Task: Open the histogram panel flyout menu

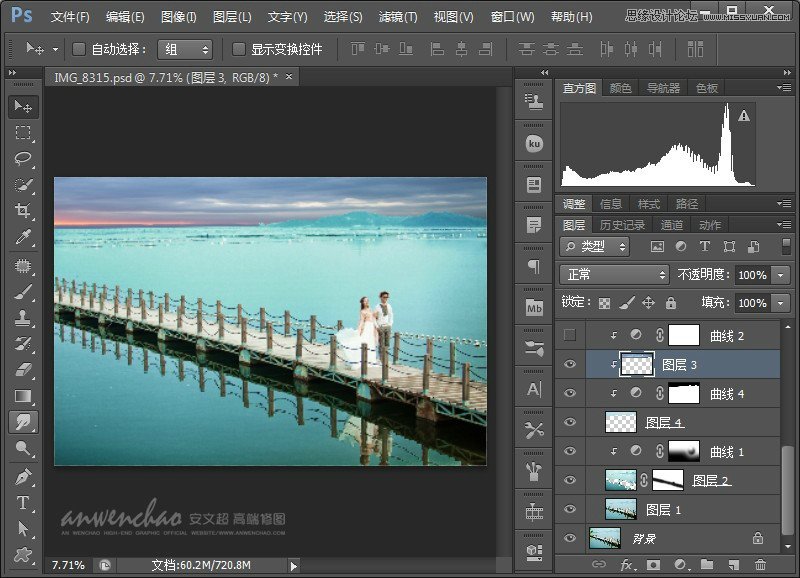Action: click(784, 88)
